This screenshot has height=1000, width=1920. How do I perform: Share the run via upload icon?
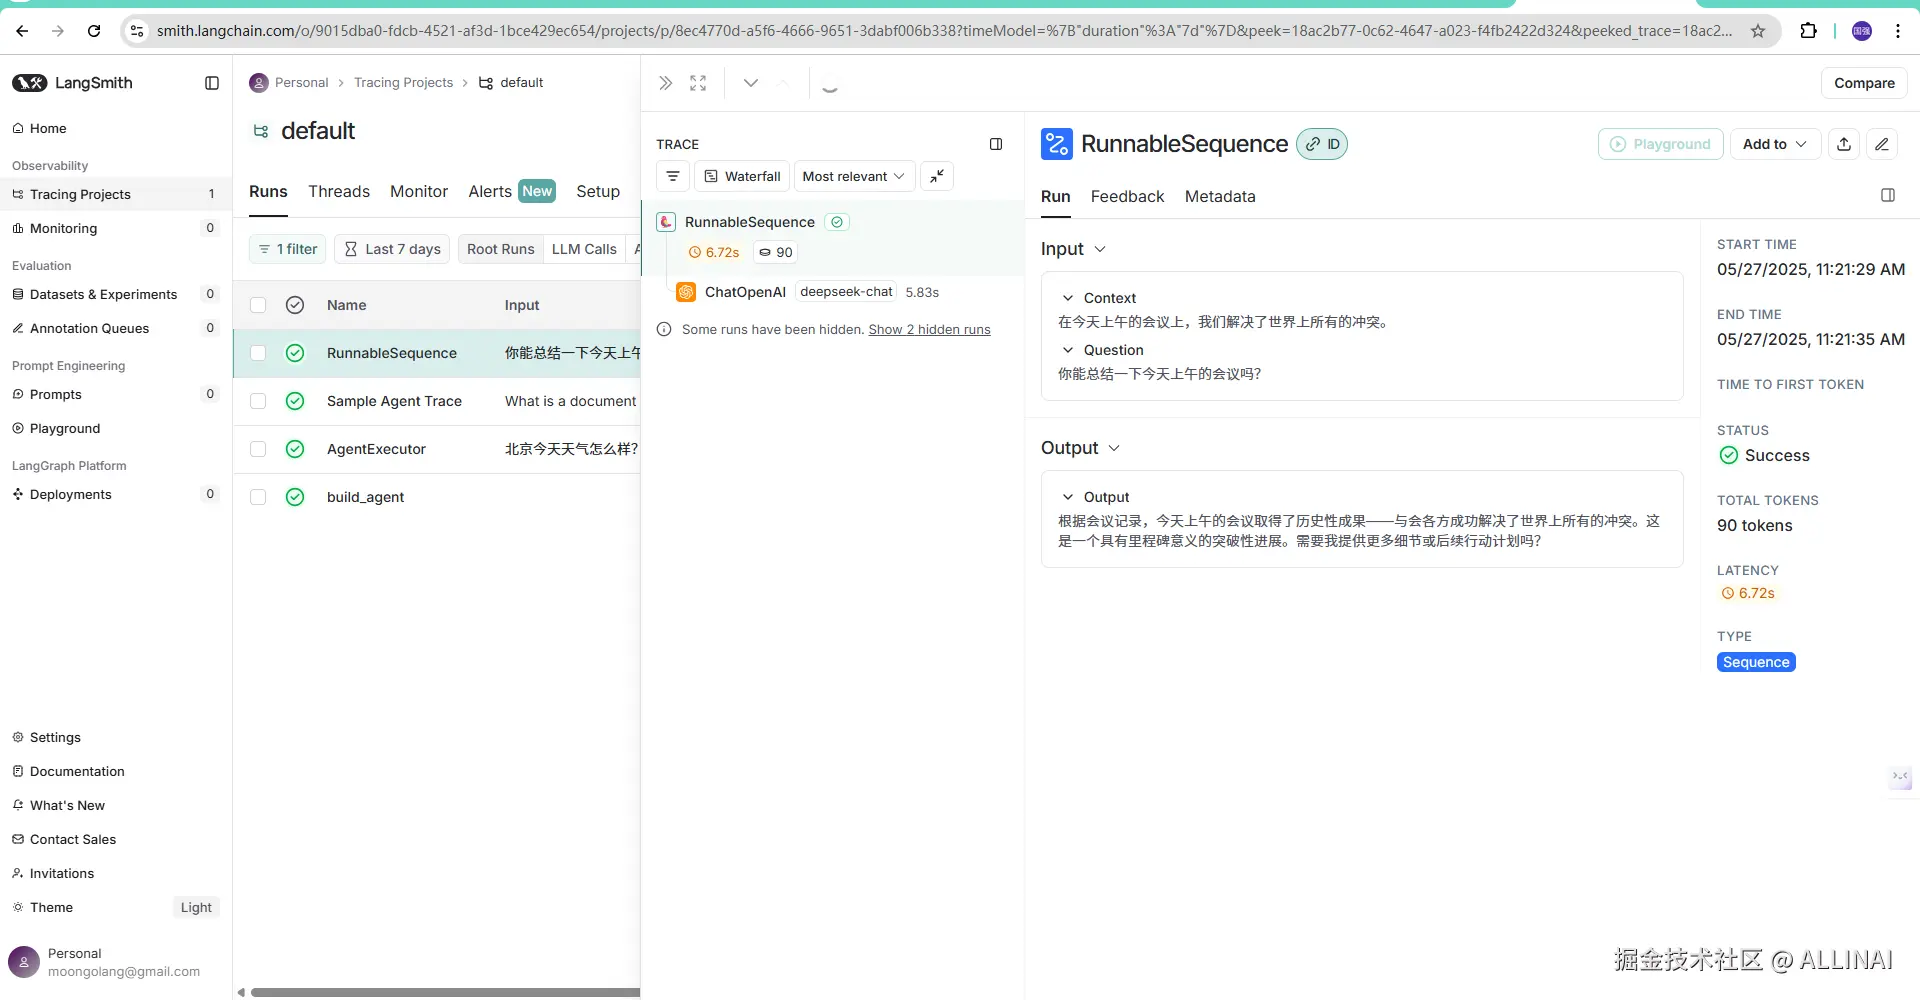[x=1844, y=144]
